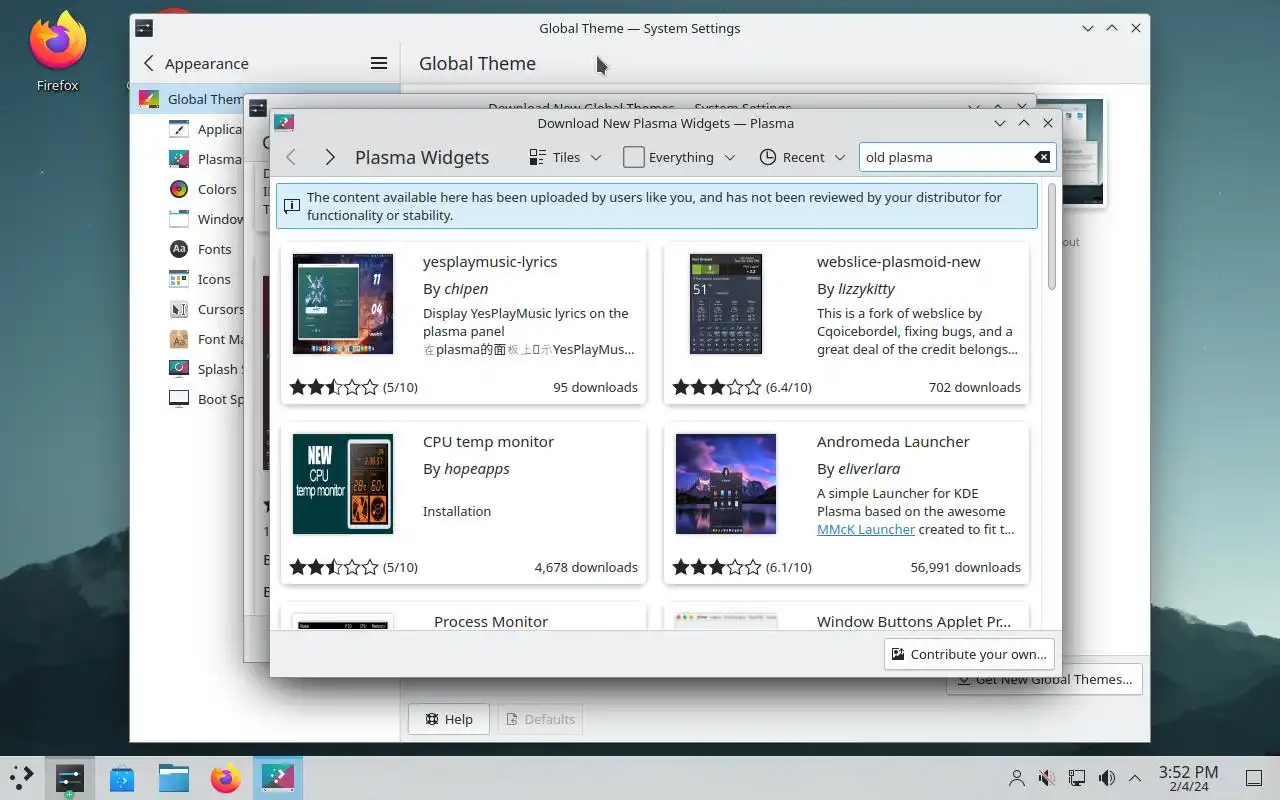Open Icons settings sidebar icon

coord(179,279)
